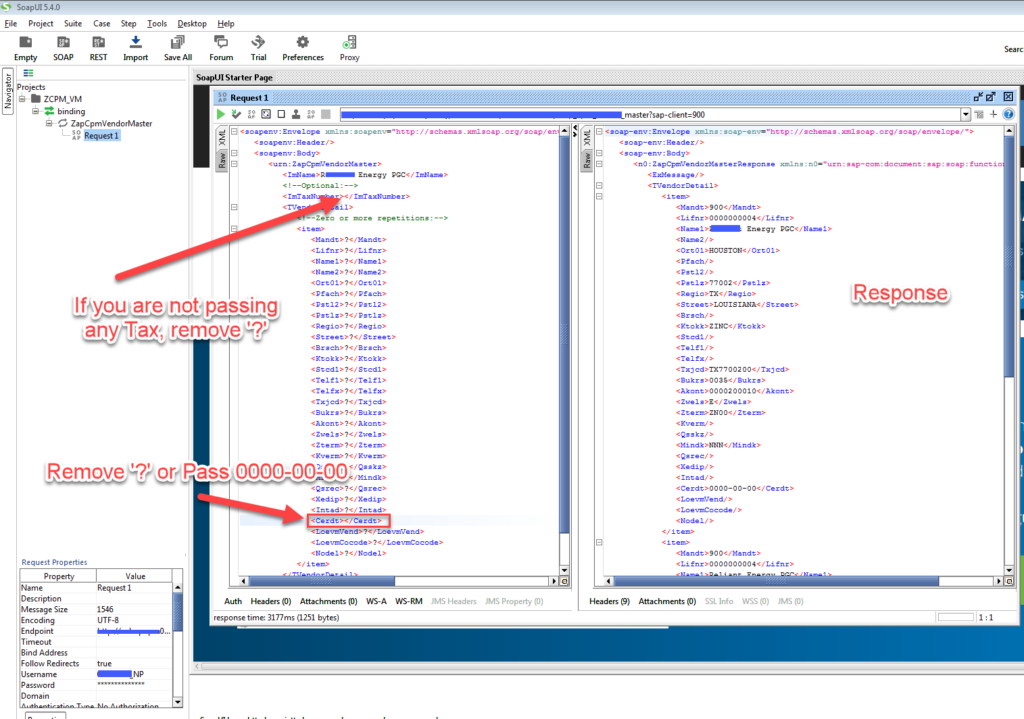Switch to request XML side tab
Viewport: 1024px width, 719px height.
tap(222, 138)
